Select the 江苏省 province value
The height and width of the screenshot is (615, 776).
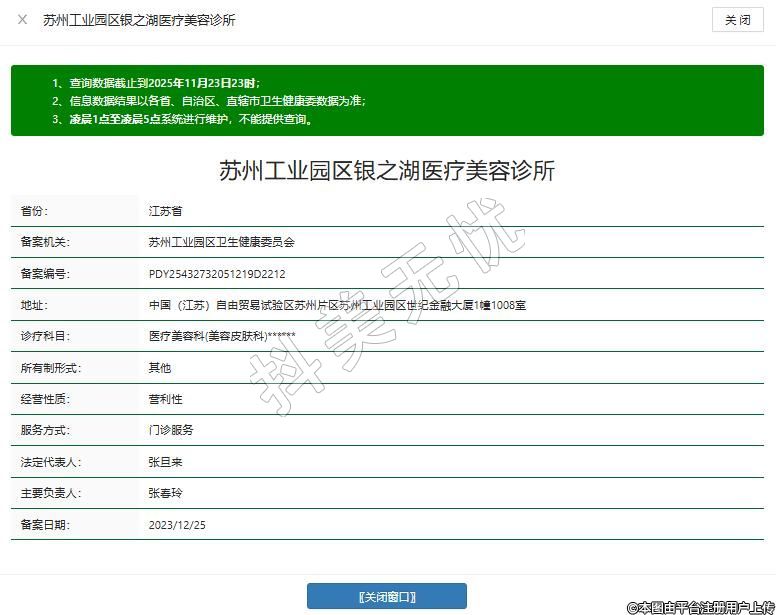165,211
